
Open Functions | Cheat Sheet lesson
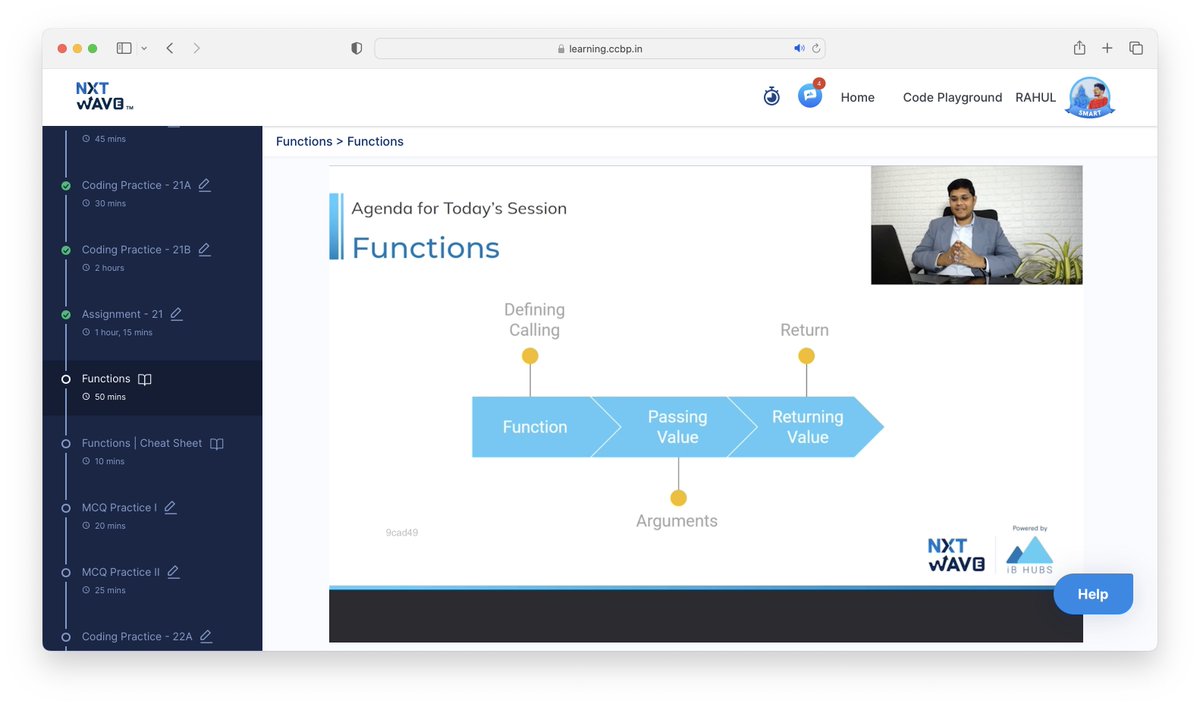tap(142, 443)
